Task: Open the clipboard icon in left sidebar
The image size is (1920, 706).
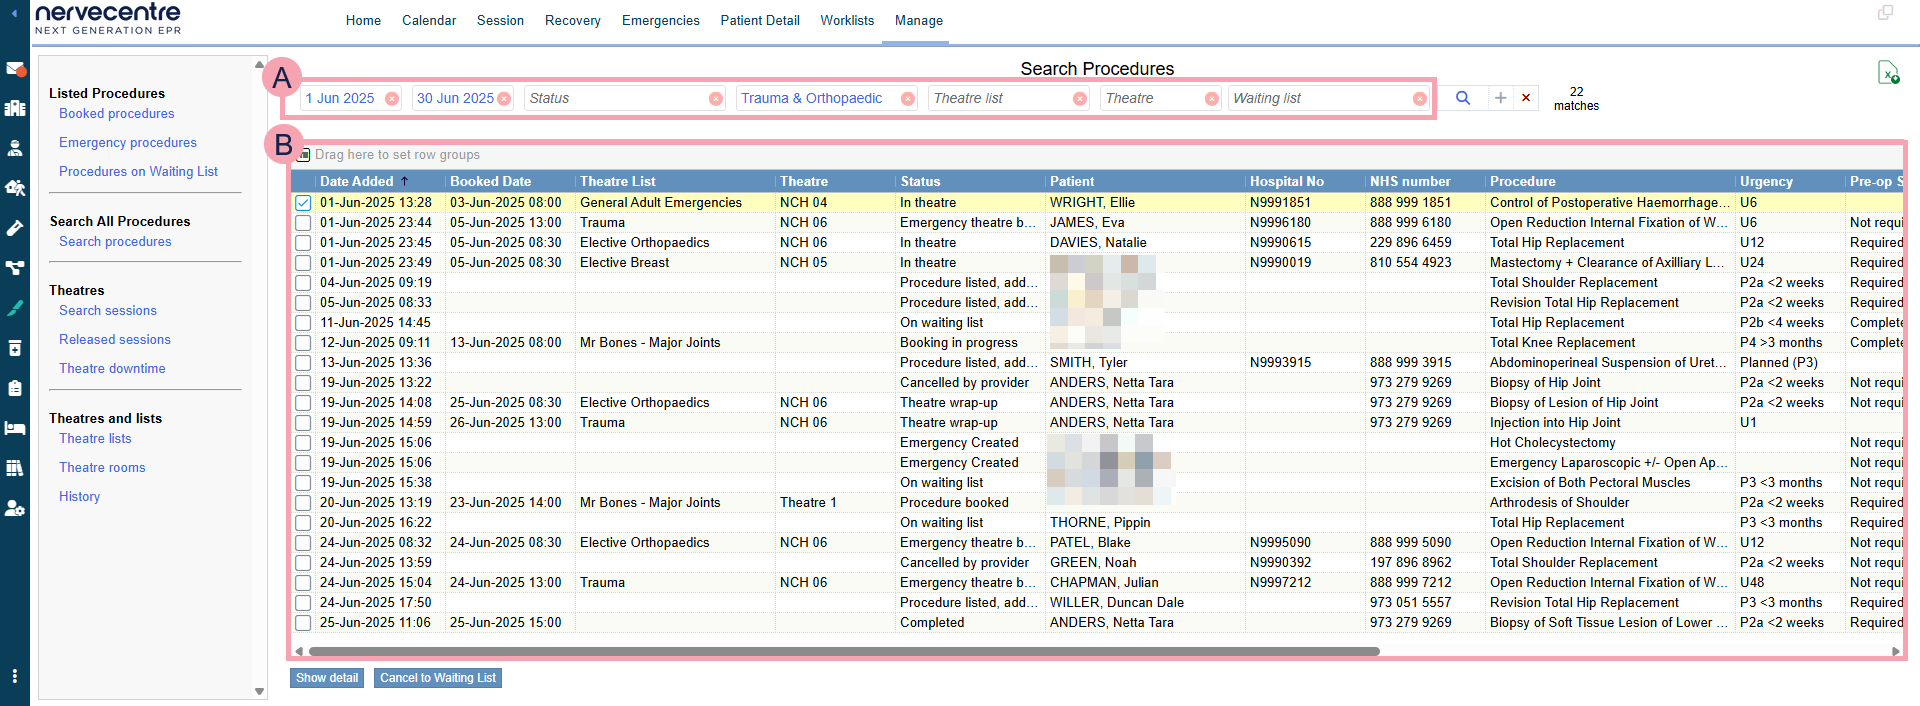Action: pyautogui.click(x=15, y=388)
